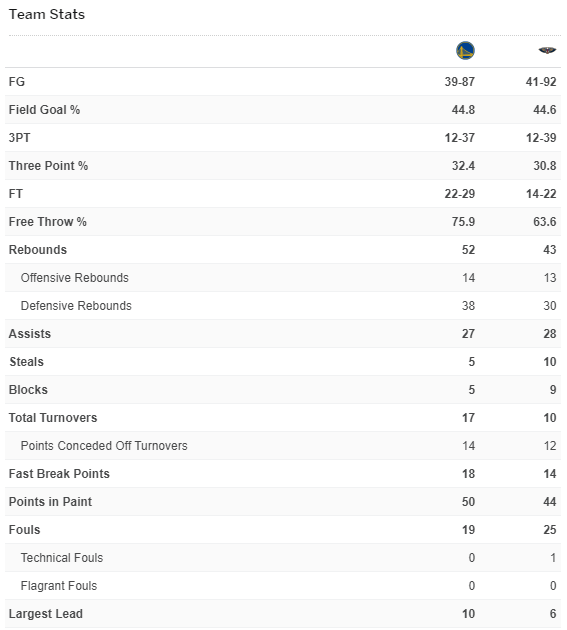This screenshot has width=567, height=630.
Task: Click the Technical Fouls sub-row
Action: [283, 558]
